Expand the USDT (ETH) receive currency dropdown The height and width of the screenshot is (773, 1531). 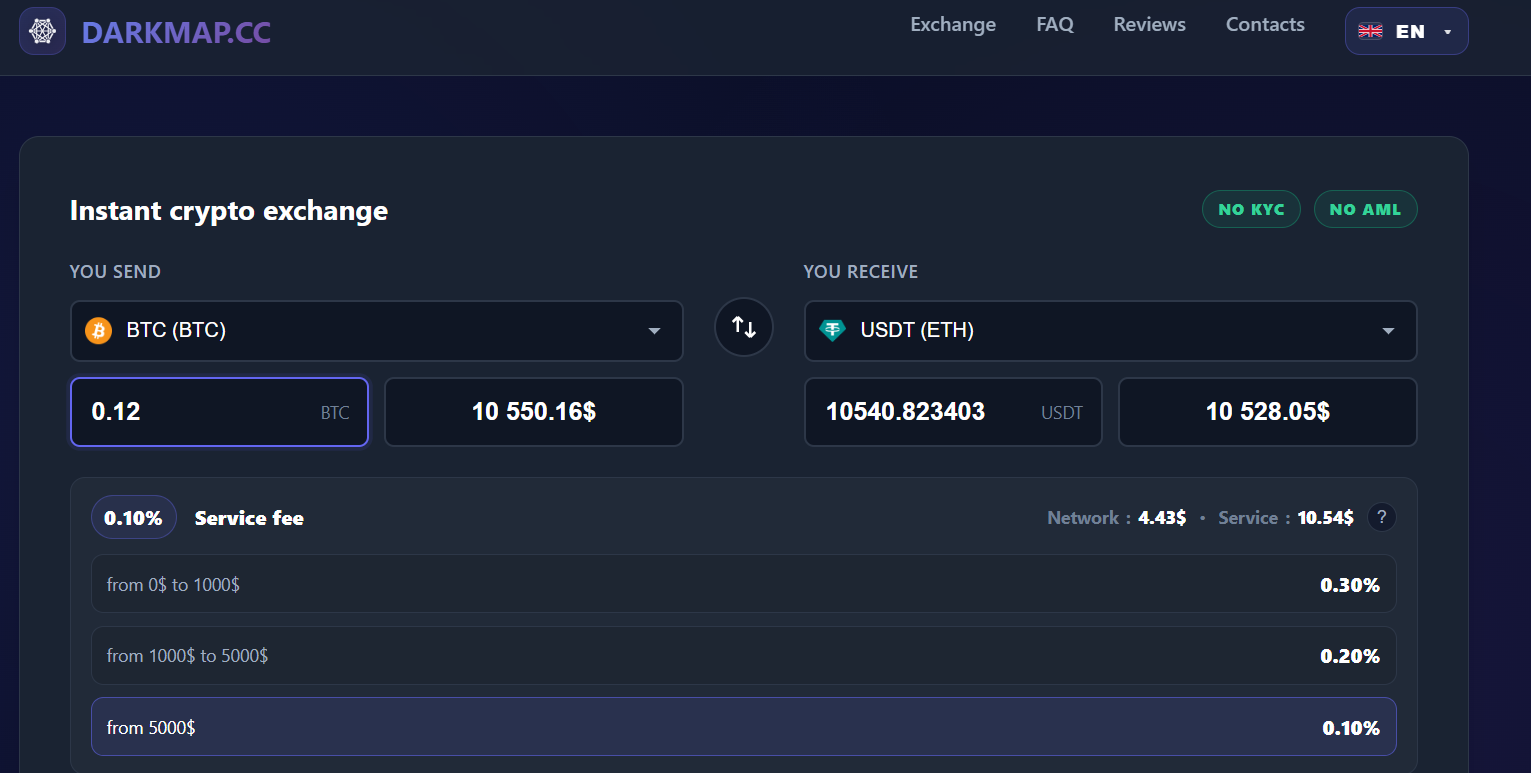click(1388, 331)
